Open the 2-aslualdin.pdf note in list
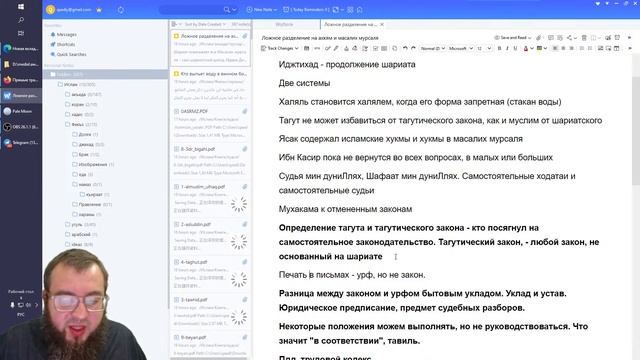 tap(210, 235)
